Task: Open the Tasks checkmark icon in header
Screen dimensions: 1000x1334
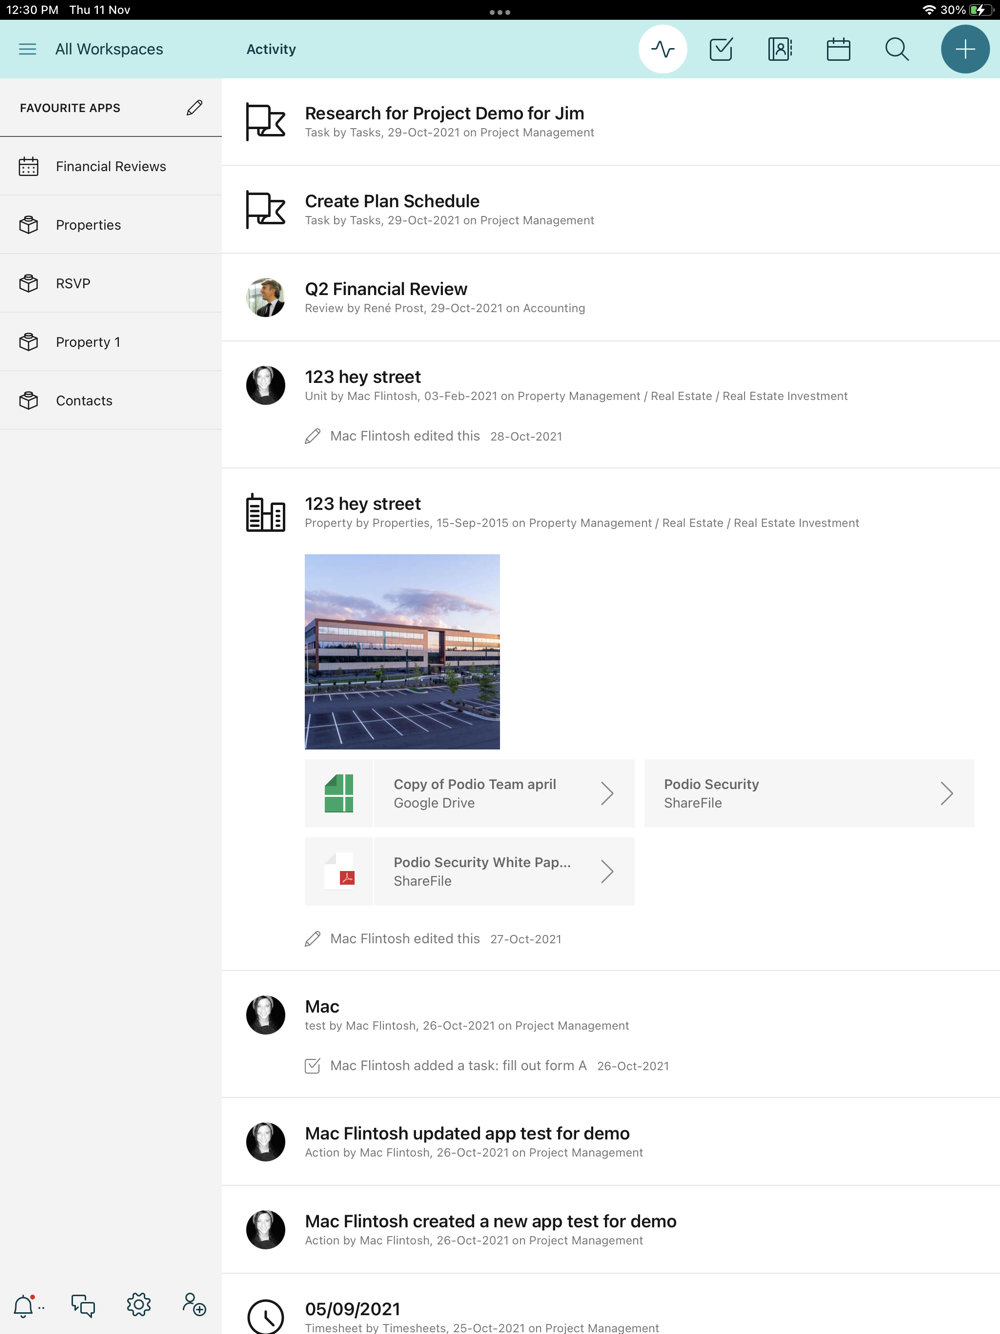Action: tap(721, 49)
